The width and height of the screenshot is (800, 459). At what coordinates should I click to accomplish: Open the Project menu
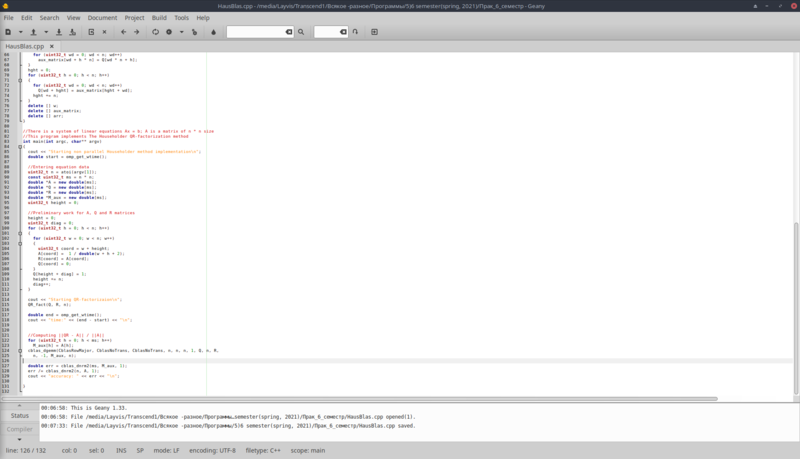[x=134, y=17]
